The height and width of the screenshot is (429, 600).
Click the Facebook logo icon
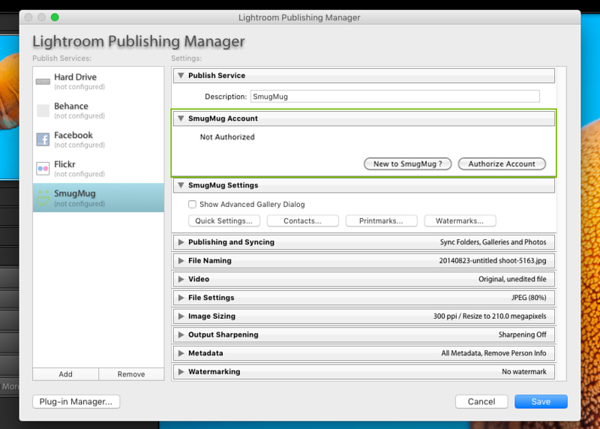[43, 139]
